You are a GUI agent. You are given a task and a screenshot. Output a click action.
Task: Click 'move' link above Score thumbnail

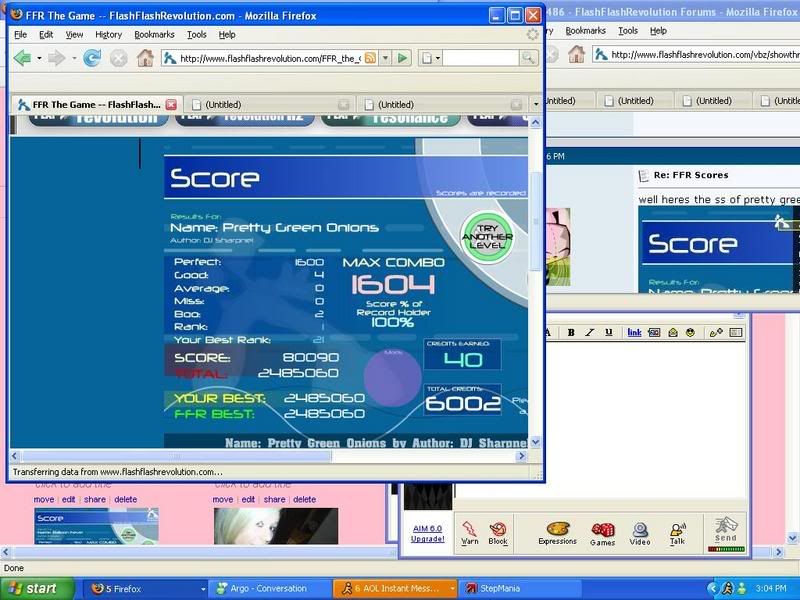click(x=43, y=499)
